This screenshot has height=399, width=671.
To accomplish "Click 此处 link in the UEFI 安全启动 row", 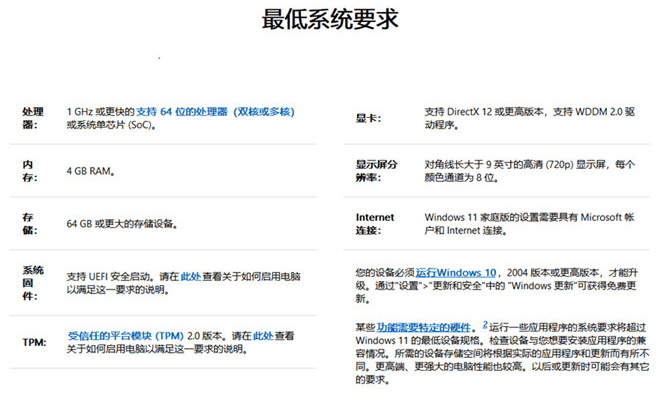I will coord(191,277).
